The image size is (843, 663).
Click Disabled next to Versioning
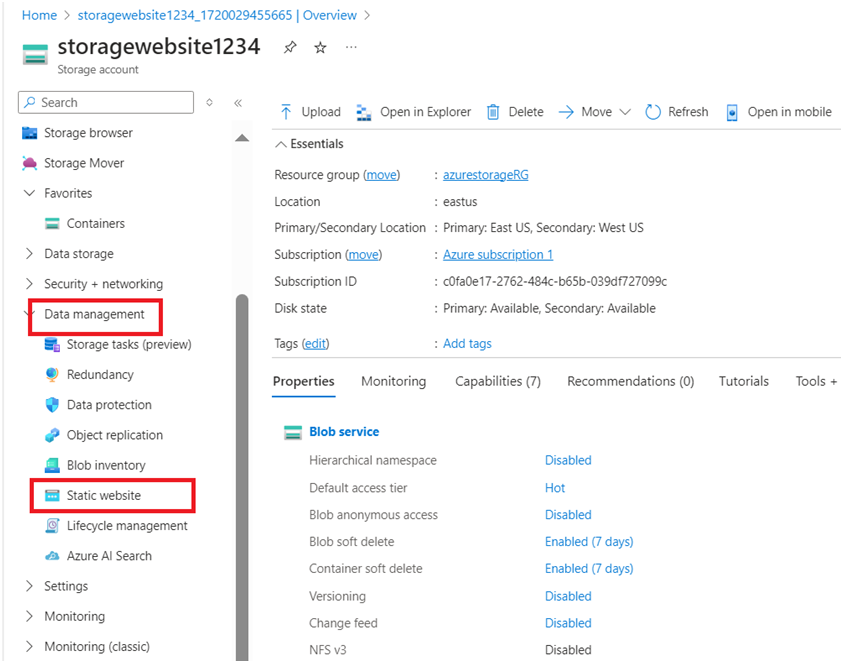(568, 596)
